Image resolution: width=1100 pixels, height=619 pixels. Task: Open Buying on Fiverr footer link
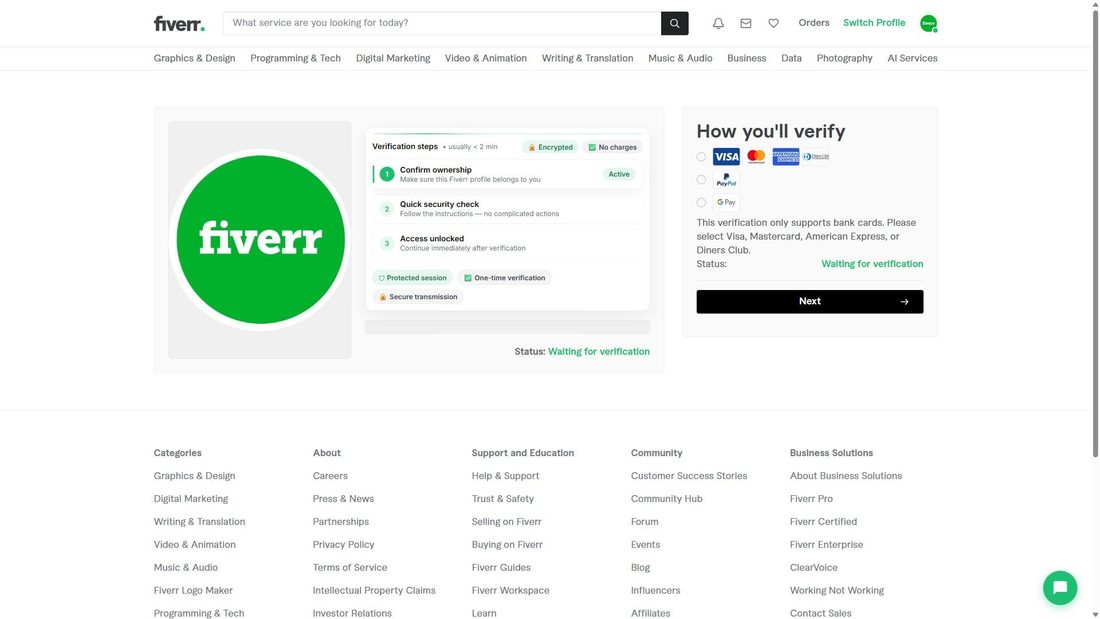[x=507, y=545]
